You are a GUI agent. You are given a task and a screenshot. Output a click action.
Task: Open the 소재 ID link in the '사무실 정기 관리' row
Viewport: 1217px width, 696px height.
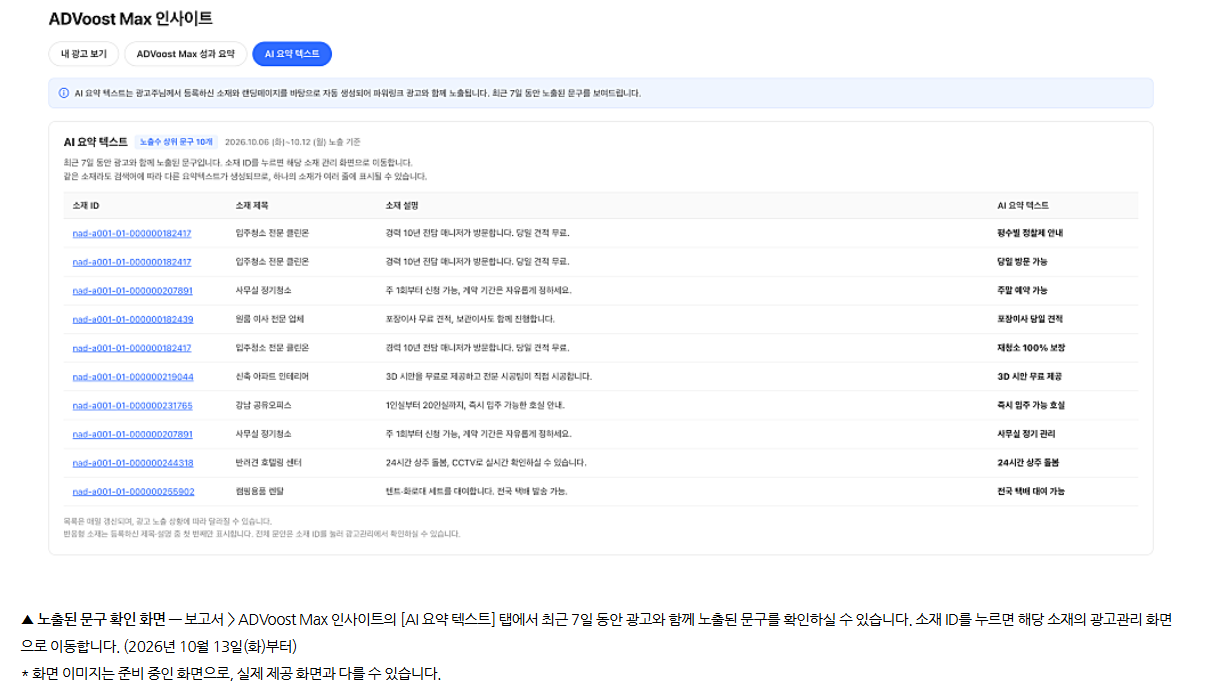pyautogui.click(x=132, y=435)
